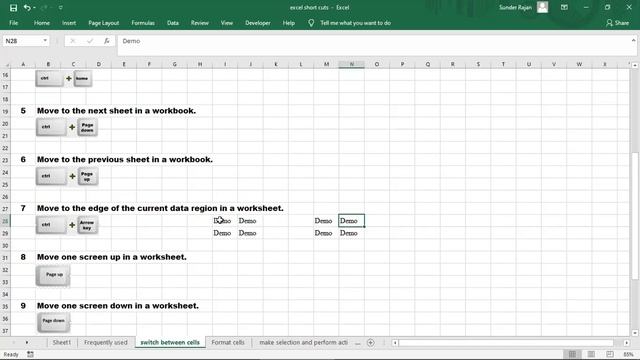
Task: Click the switch between cells sheet tab
Action: (x=170, y=342)
